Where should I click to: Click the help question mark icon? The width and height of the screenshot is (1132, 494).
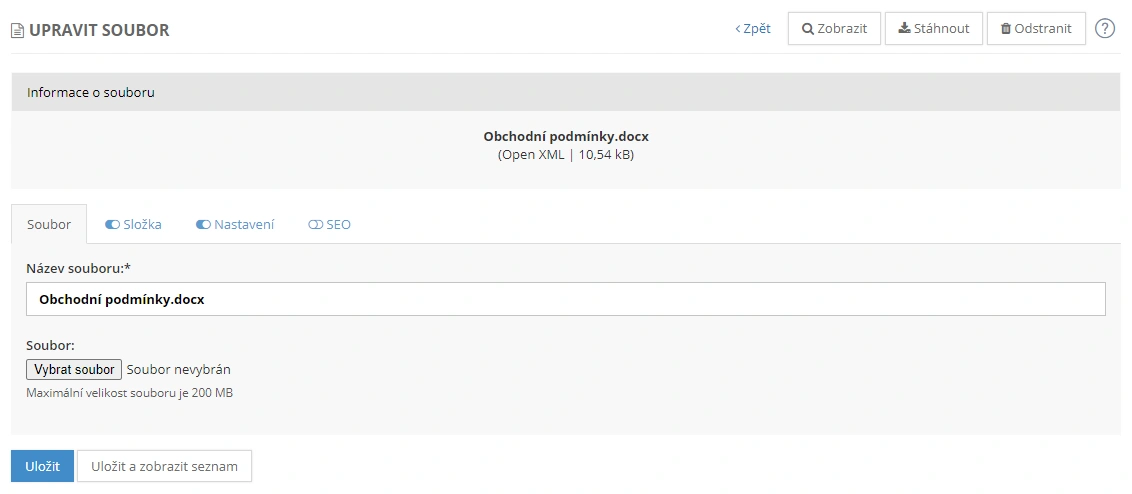(1105, 28)
